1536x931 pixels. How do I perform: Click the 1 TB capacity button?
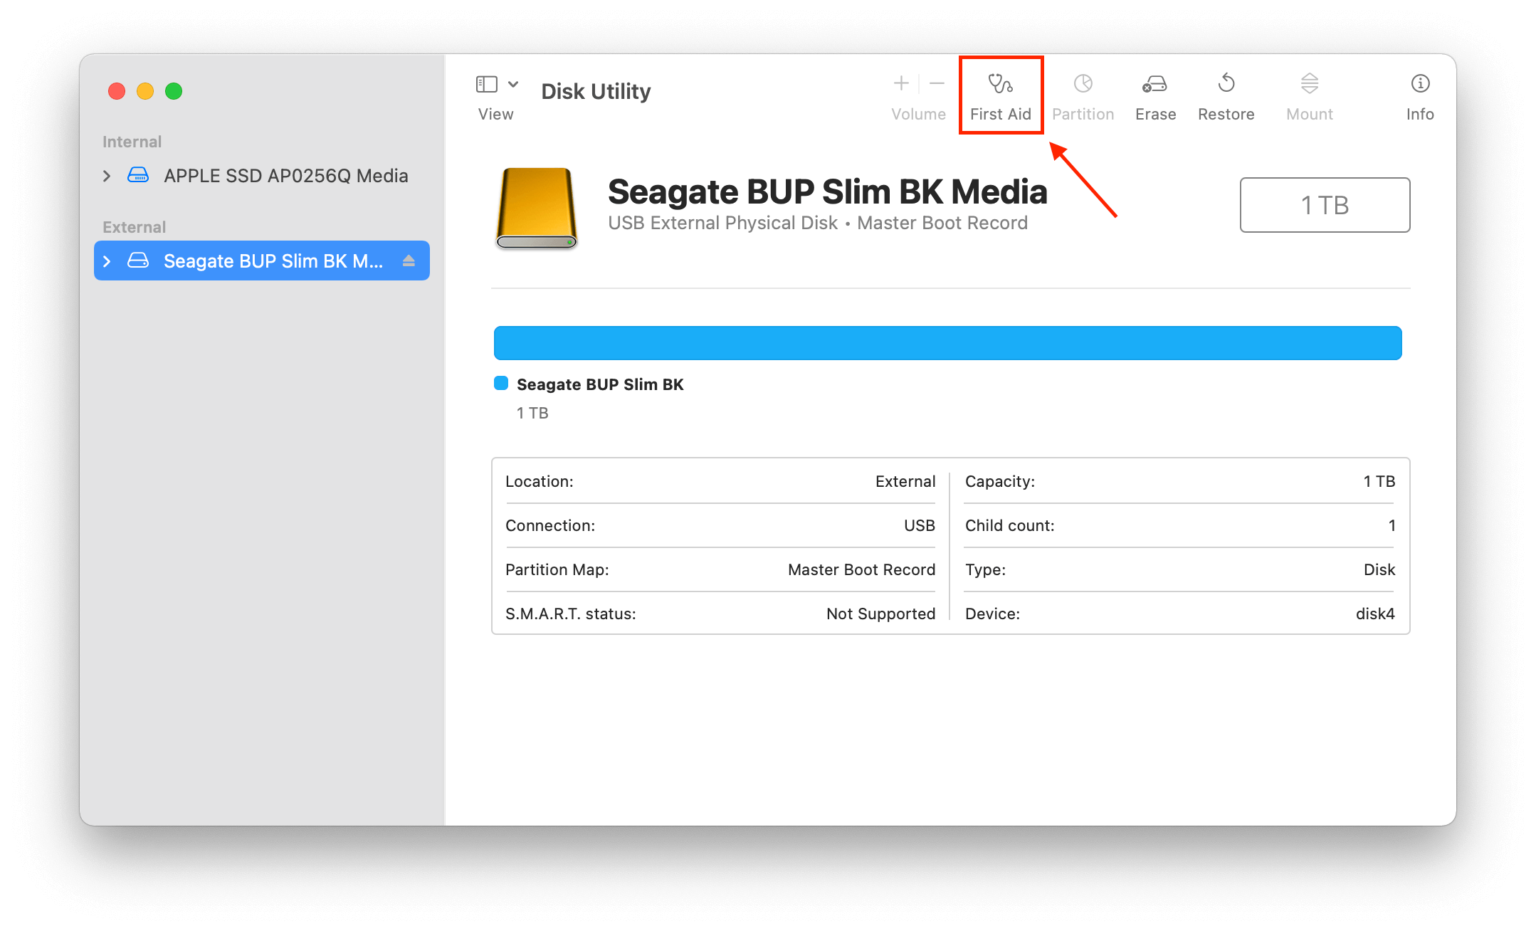coord(1324,204)
